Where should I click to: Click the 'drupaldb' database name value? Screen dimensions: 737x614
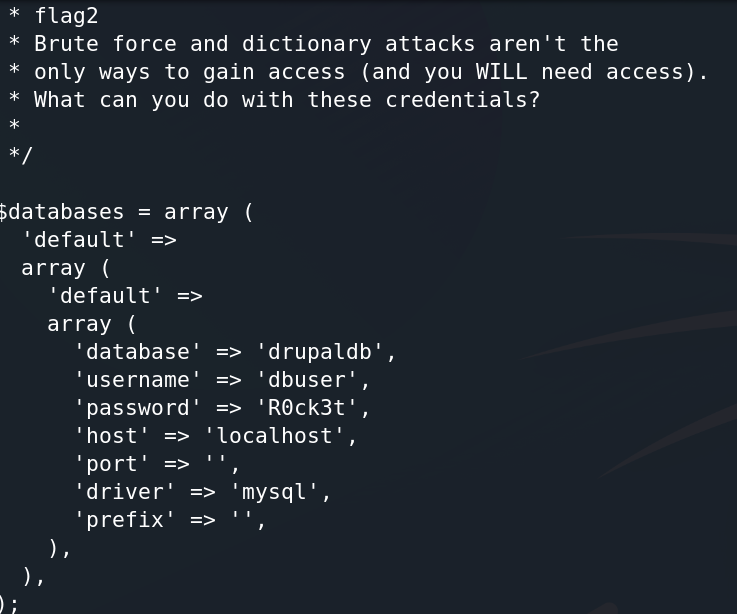tap(320, 352)
